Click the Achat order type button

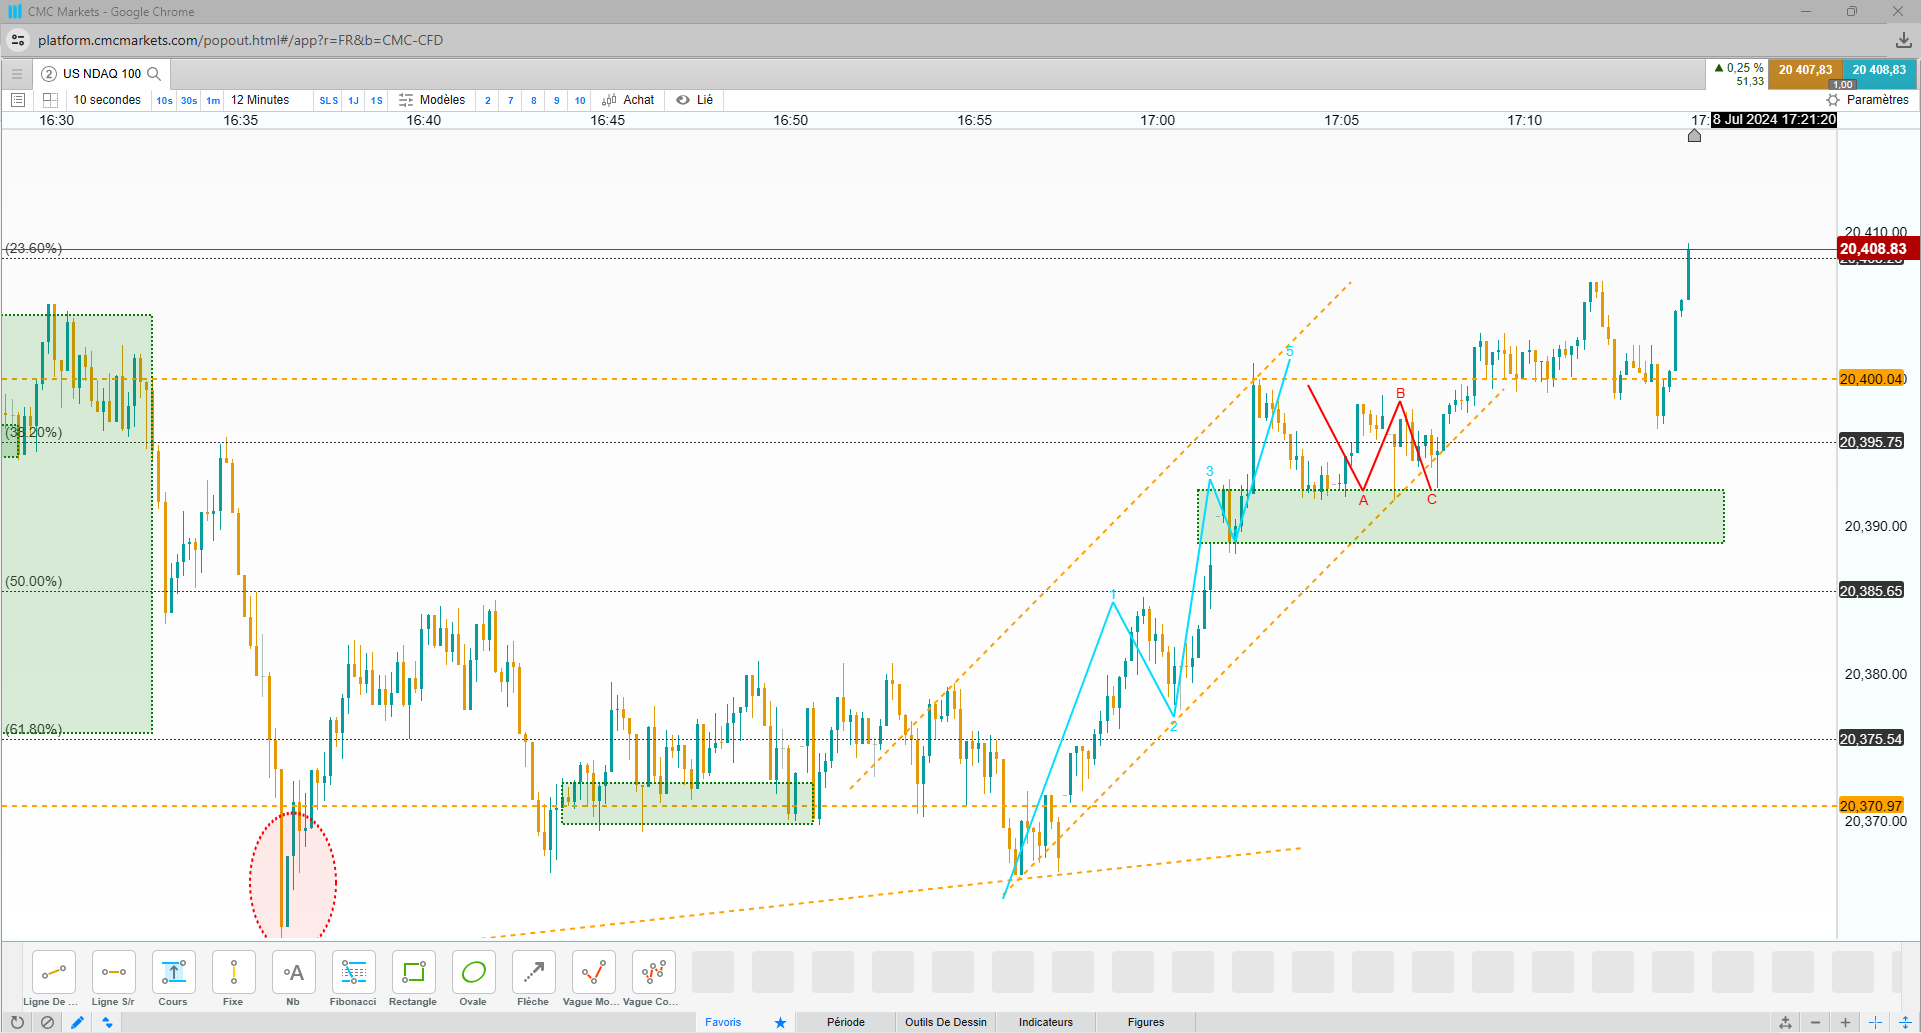628,100
